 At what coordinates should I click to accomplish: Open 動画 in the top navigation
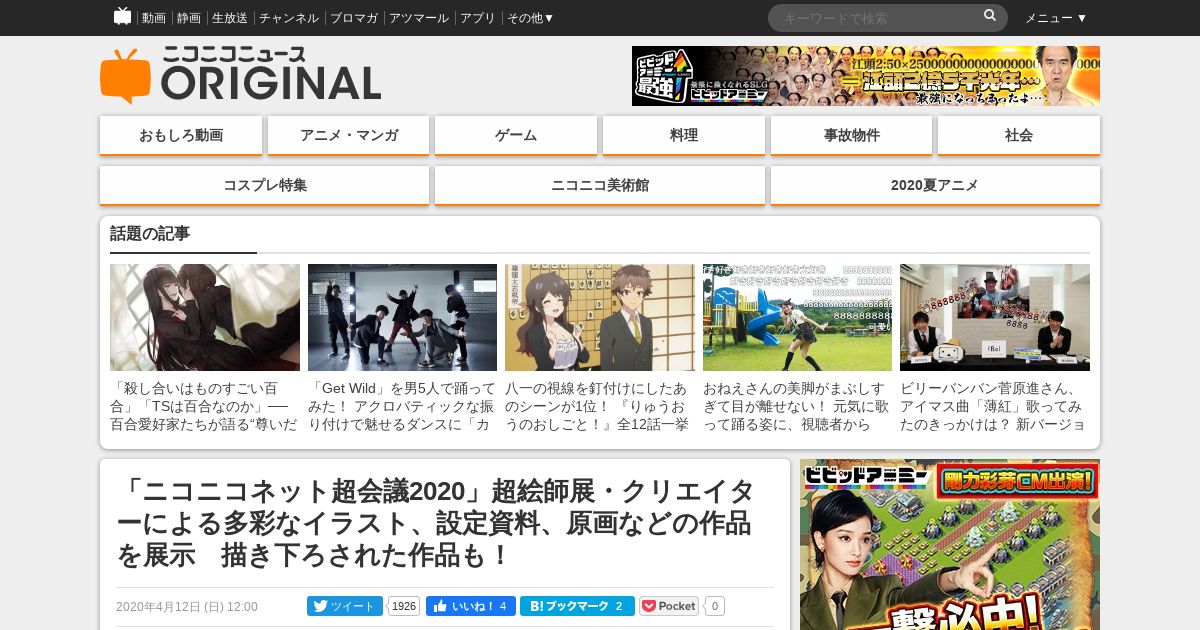(154, 18)
